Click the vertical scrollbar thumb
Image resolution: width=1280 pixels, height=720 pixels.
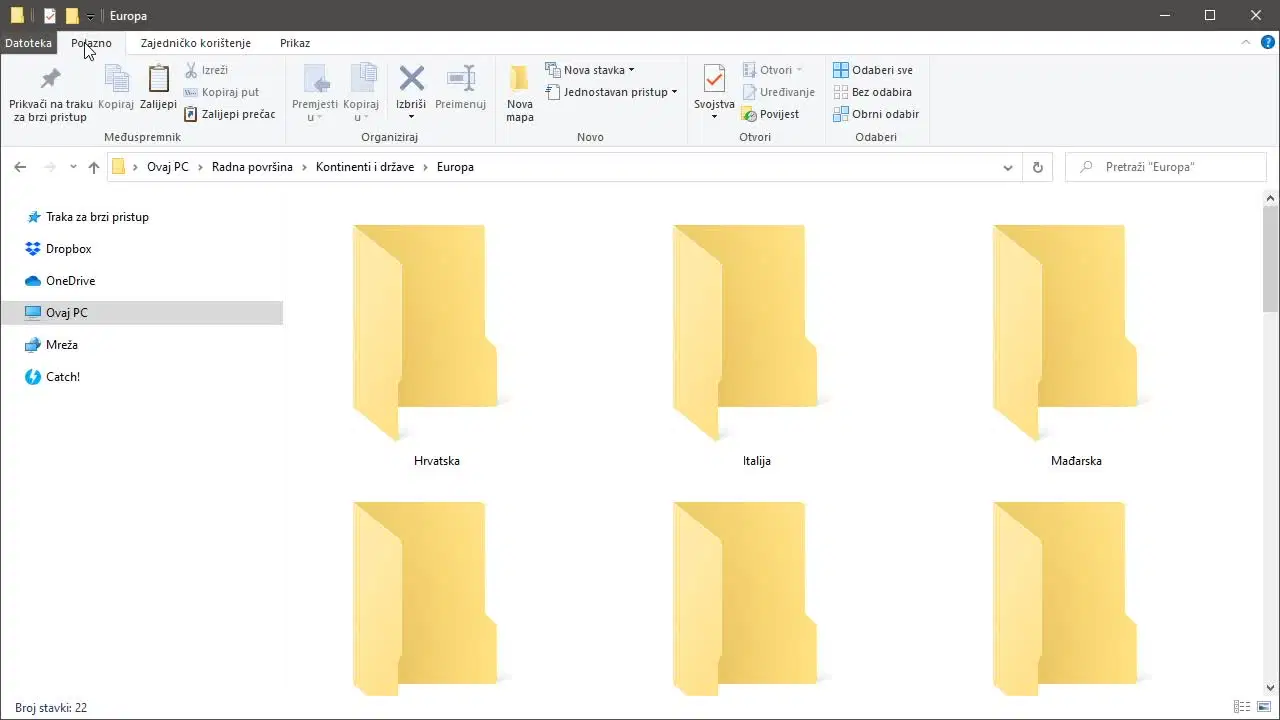pyautogui.click(x=1271, y=258)
